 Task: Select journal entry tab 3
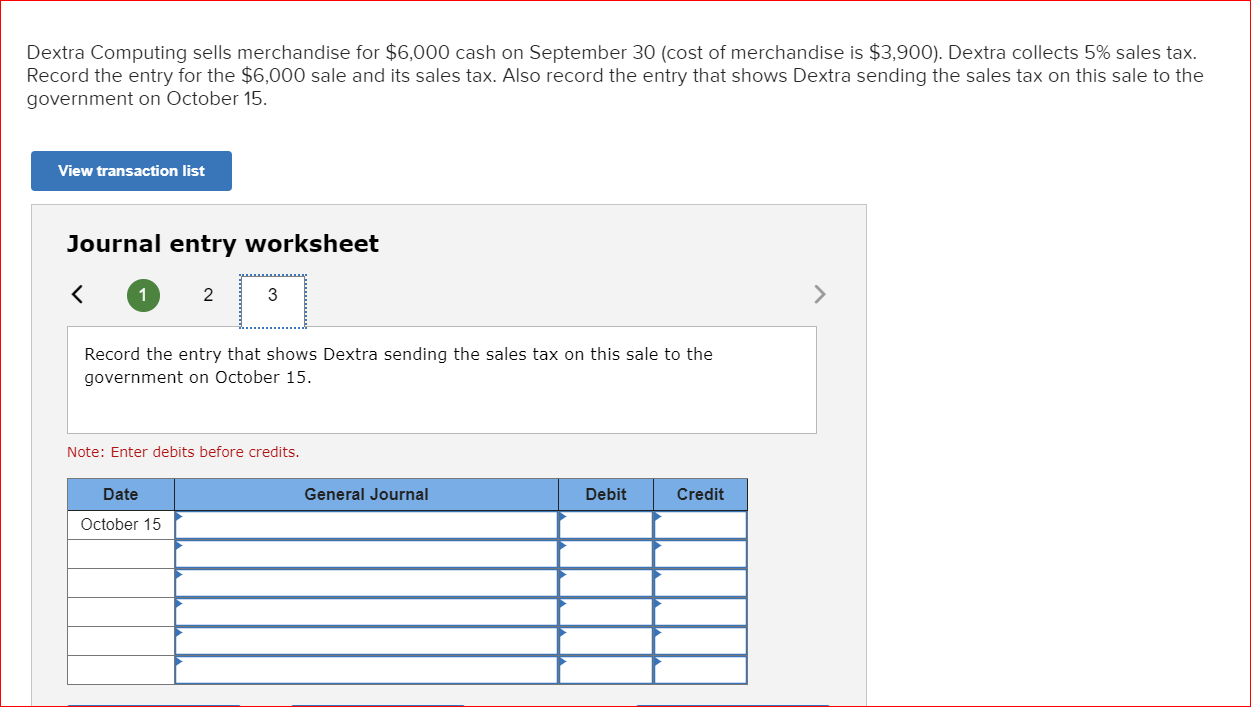pos(272,295)
